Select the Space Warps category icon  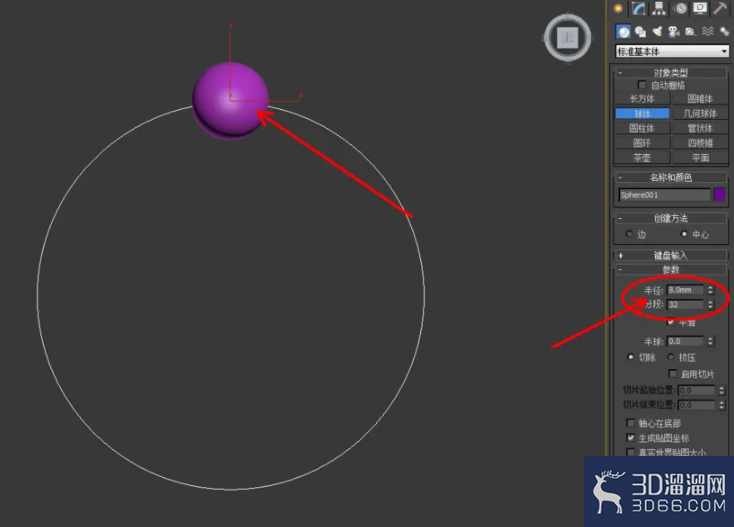(708, 32)
